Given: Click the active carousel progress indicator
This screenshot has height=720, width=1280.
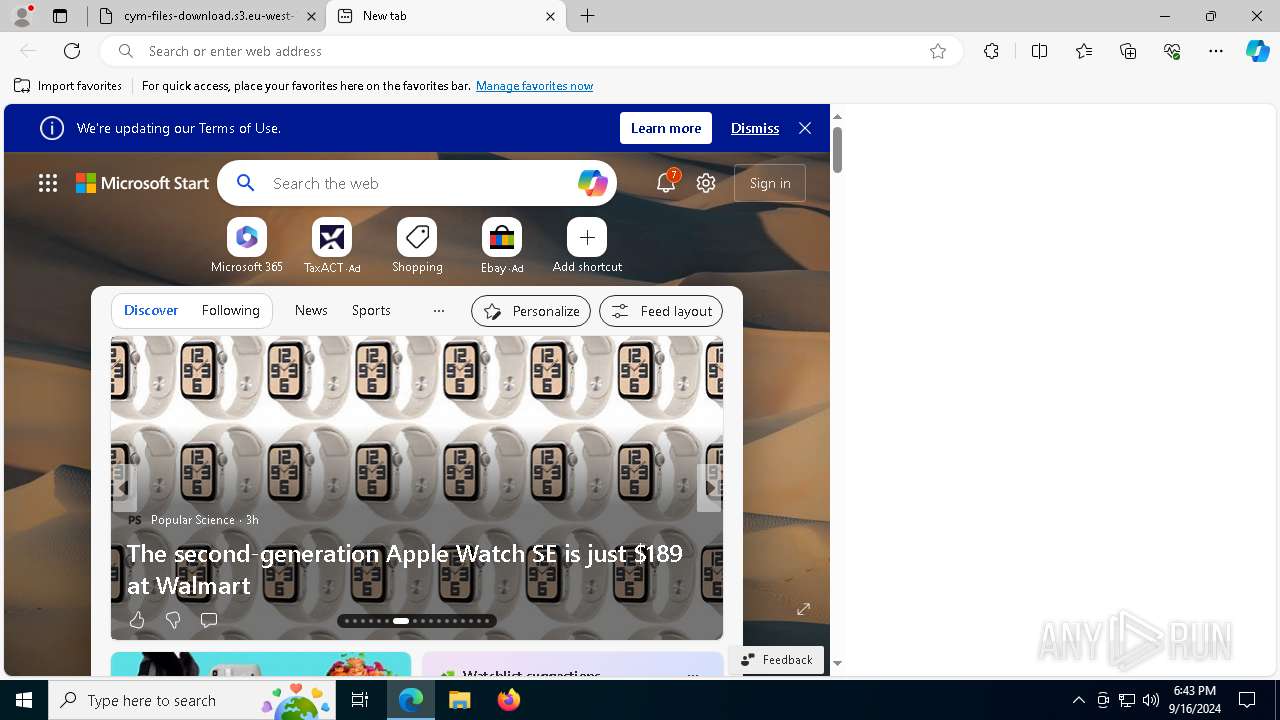Looking at the screenshot, I should [x=401, y=621].
